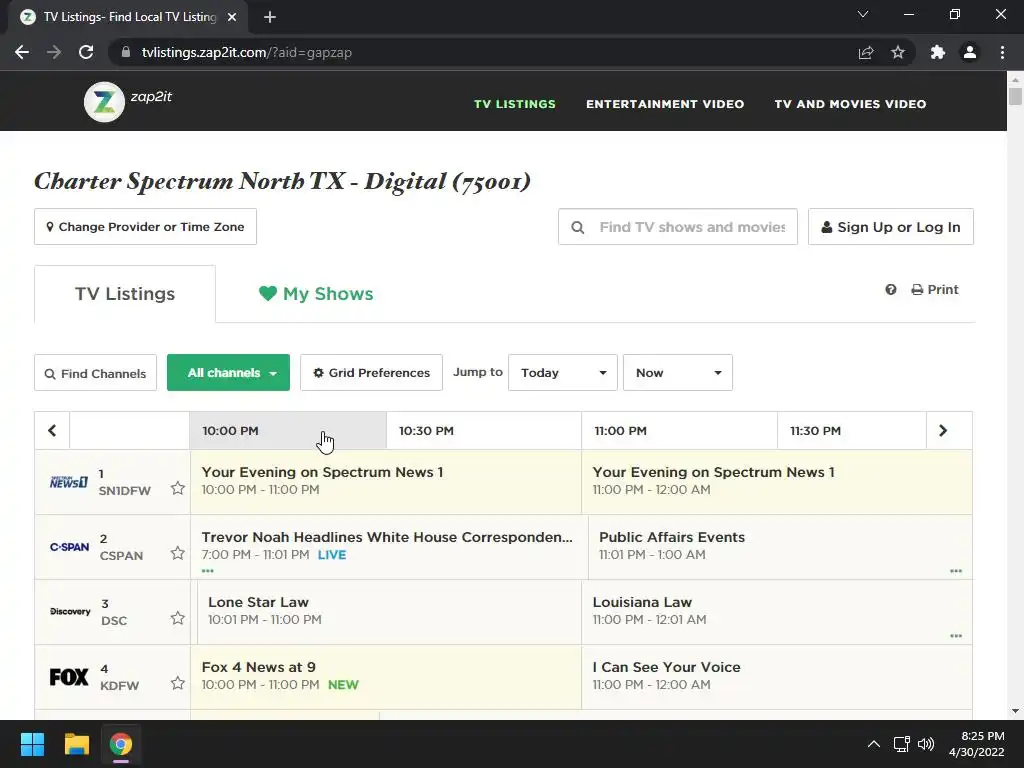
Task: Switch to the TV Listings tab
Action: point(125,294)
